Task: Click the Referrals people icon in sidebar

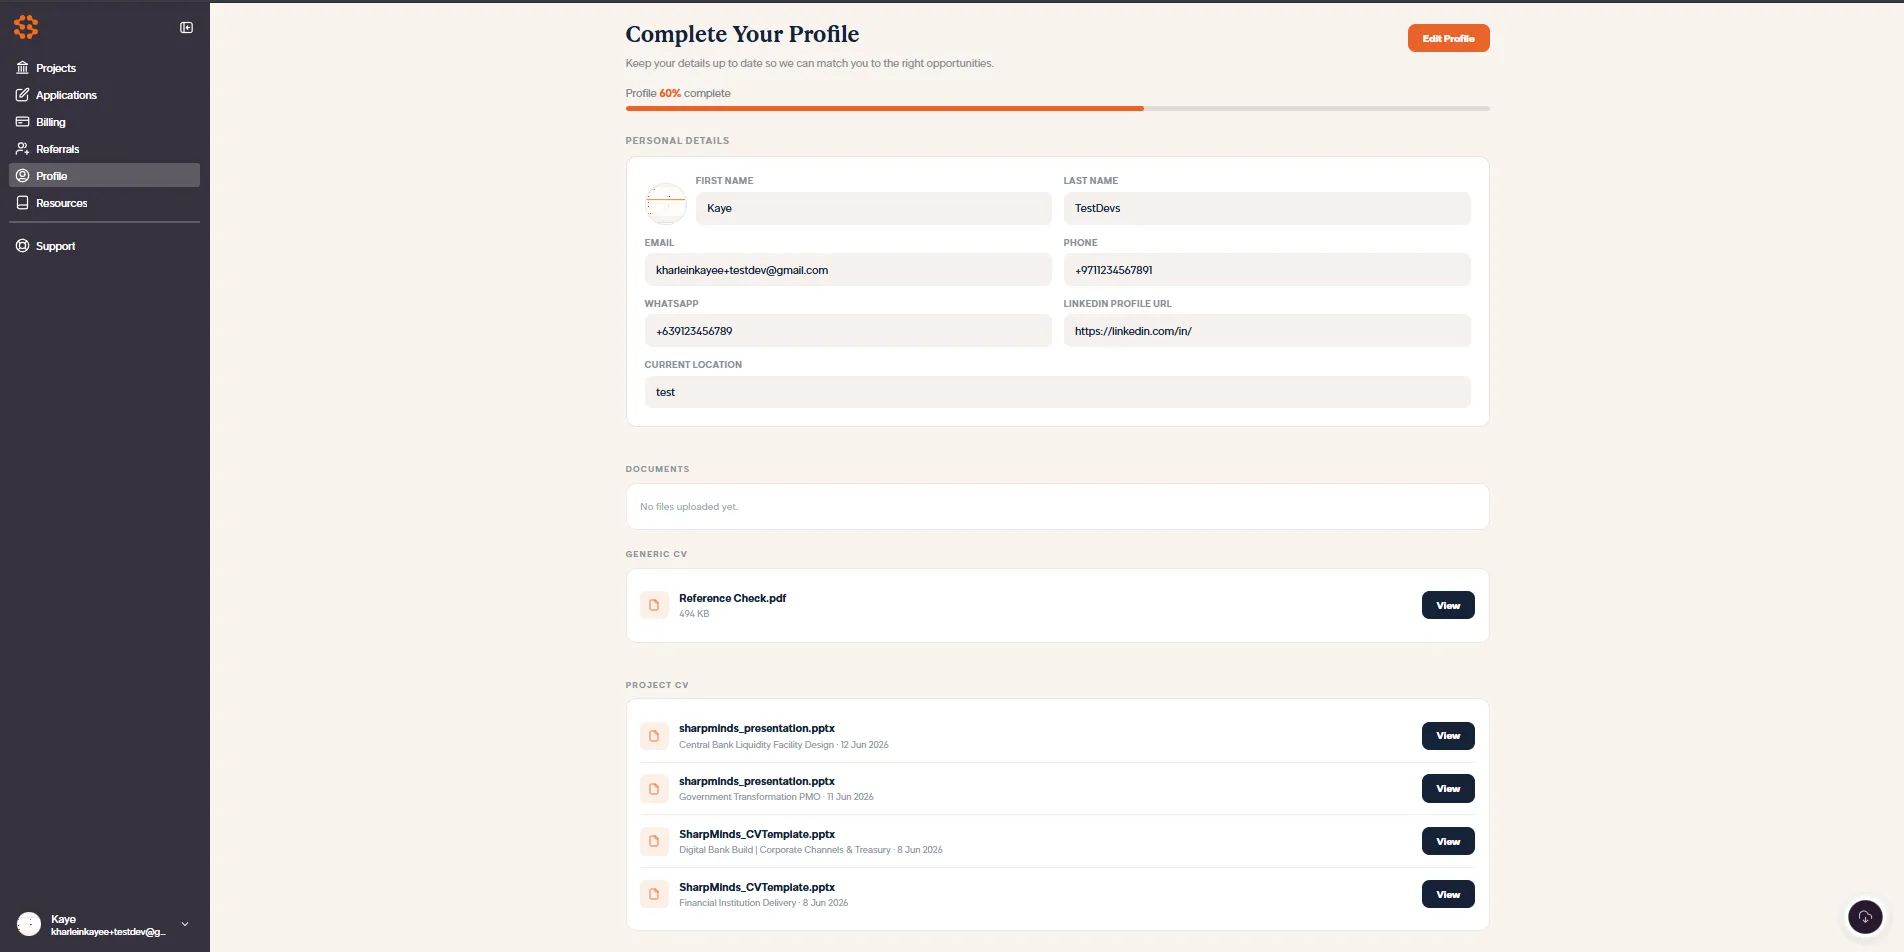Action: [22, 149]
